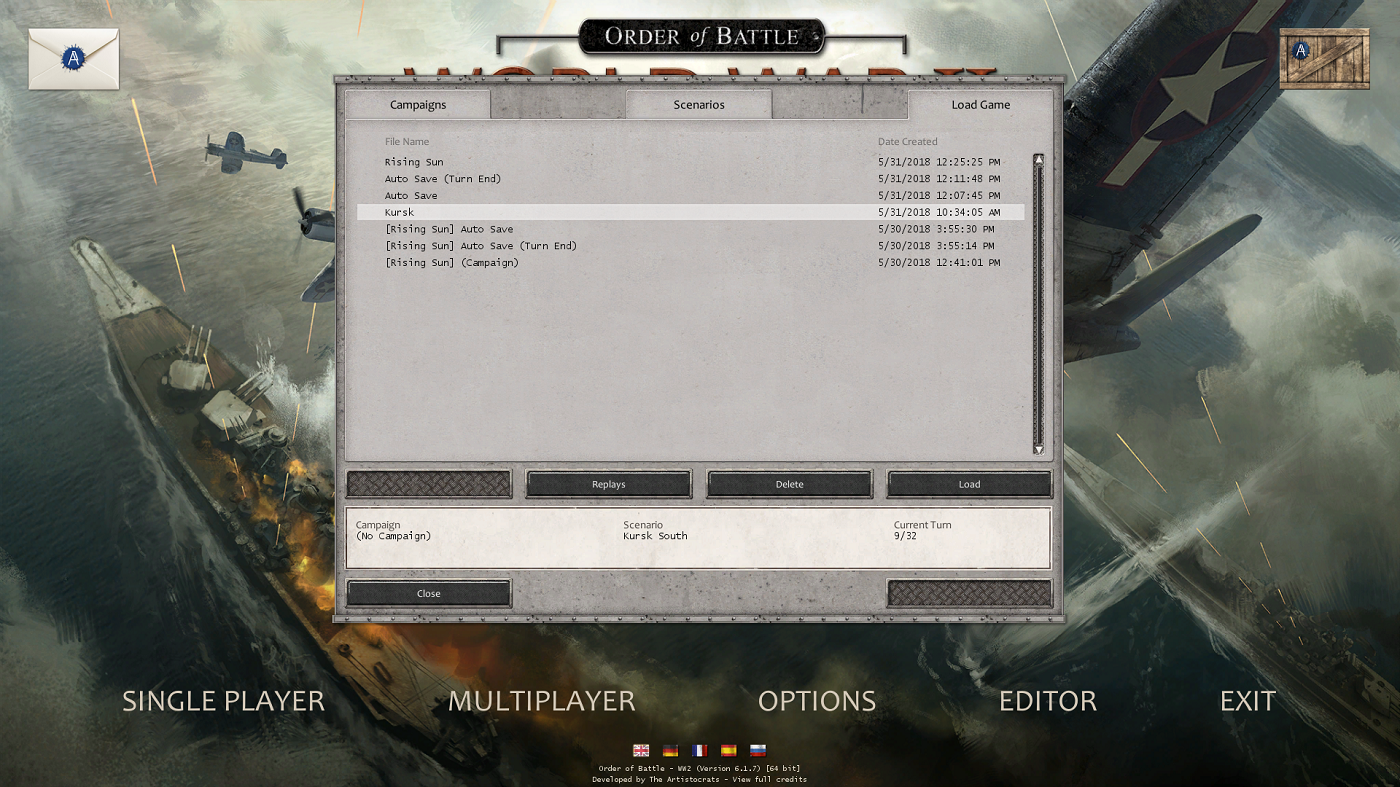
Task: Select the 'Kursk' save file row
Action: tap(690, 212)
